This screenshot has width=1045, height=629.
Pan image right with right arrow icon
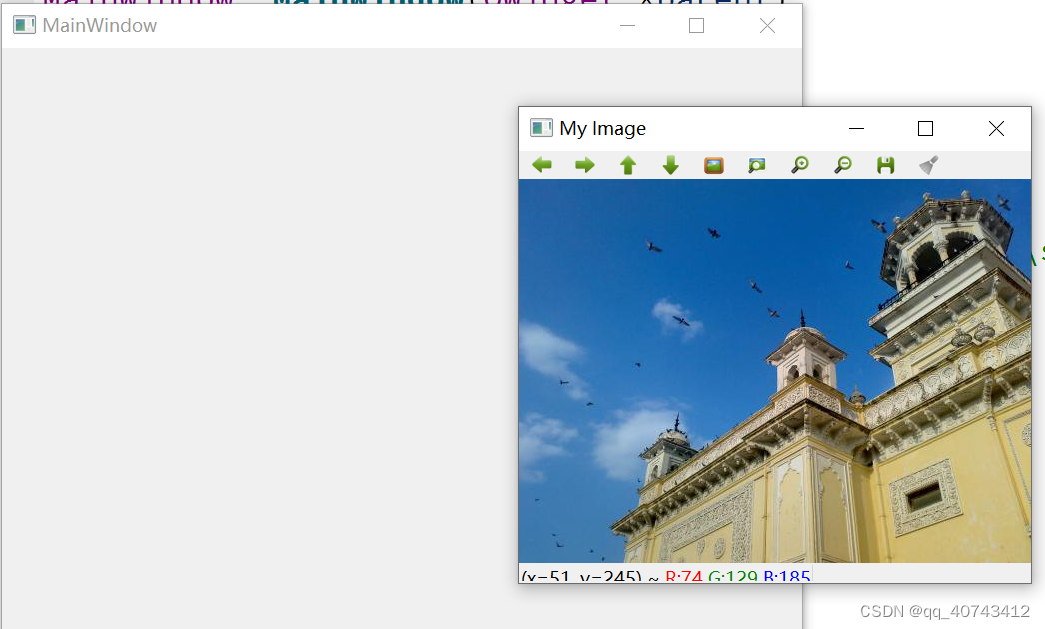tap(584, 165)
